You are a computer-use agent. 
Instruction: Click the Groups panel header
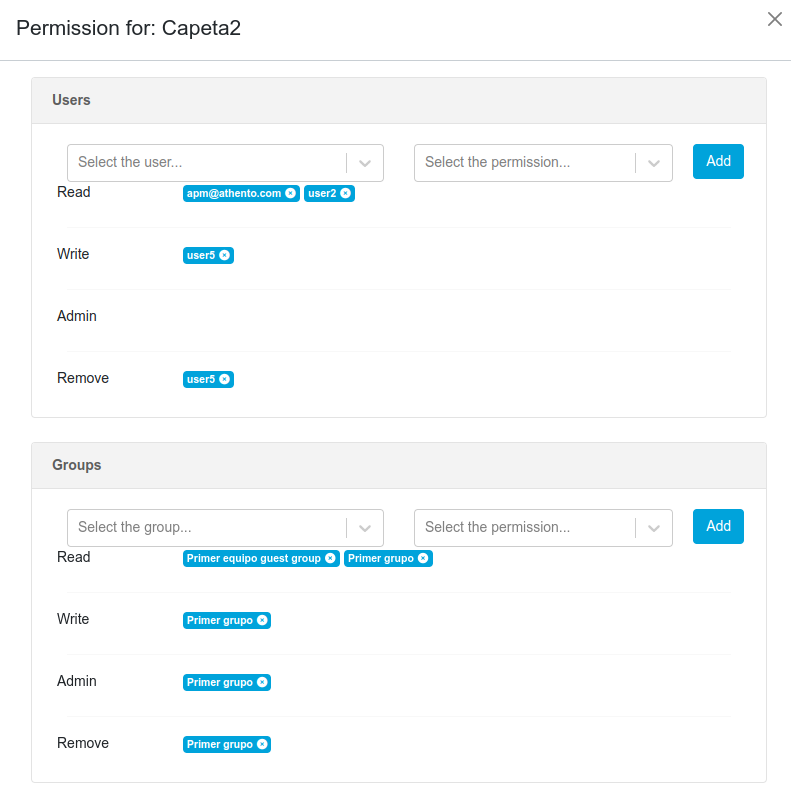(x=399, y=466)
